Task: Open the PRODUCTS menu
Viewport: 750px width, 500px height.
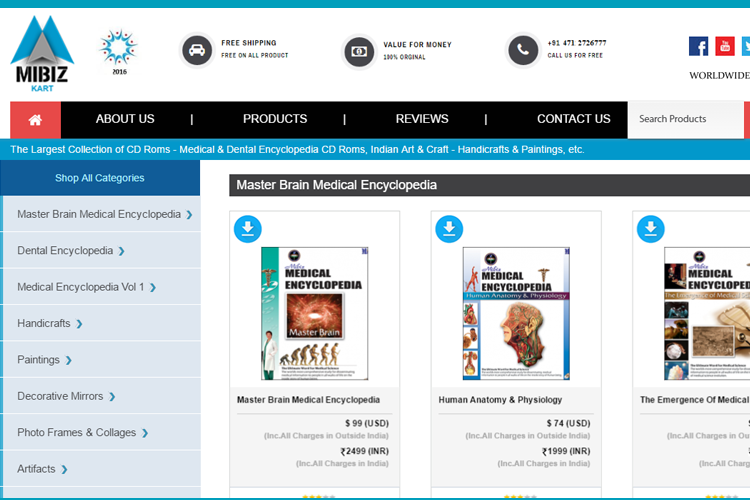Action: pos(275,119)
